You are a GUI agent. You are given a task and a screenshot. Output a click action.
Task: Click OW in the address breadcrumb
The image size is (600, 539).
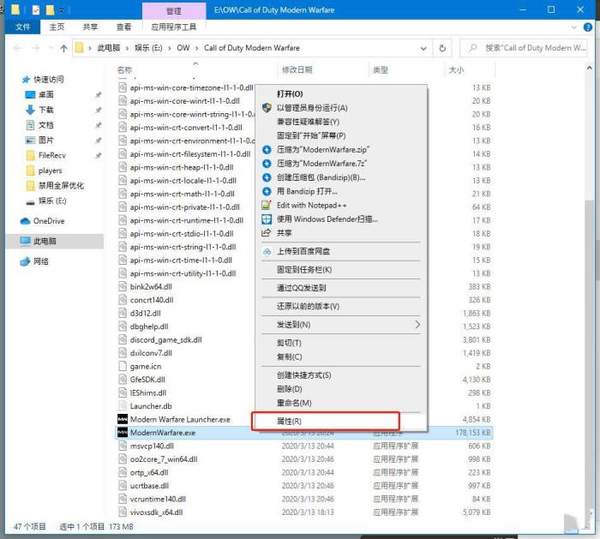click(183, 48)
